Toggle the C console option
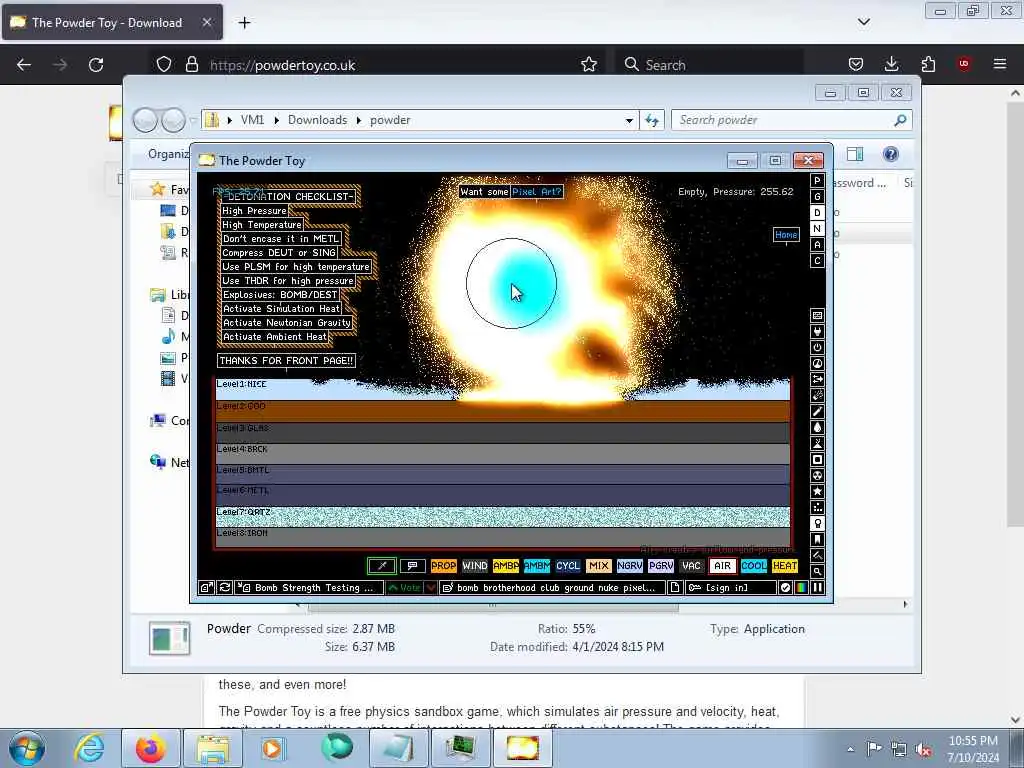Image resolution: width=1024 pixels, height=768 pixels. point(817,261)
